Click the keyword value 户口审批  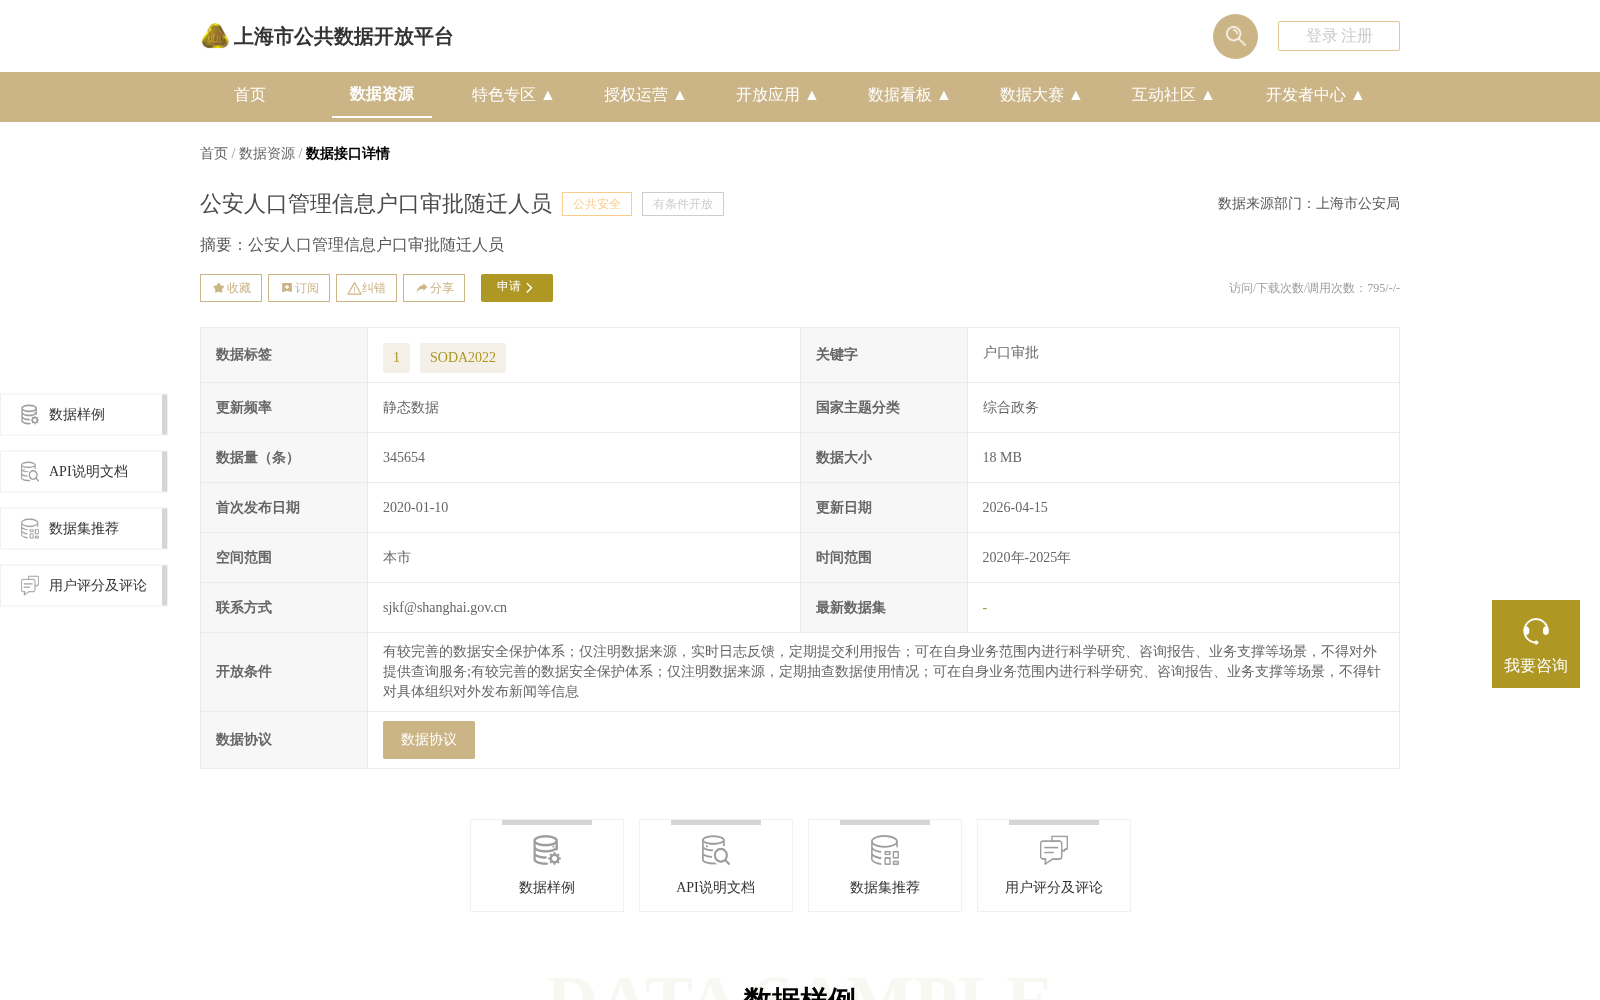(x=1011, y=353)
